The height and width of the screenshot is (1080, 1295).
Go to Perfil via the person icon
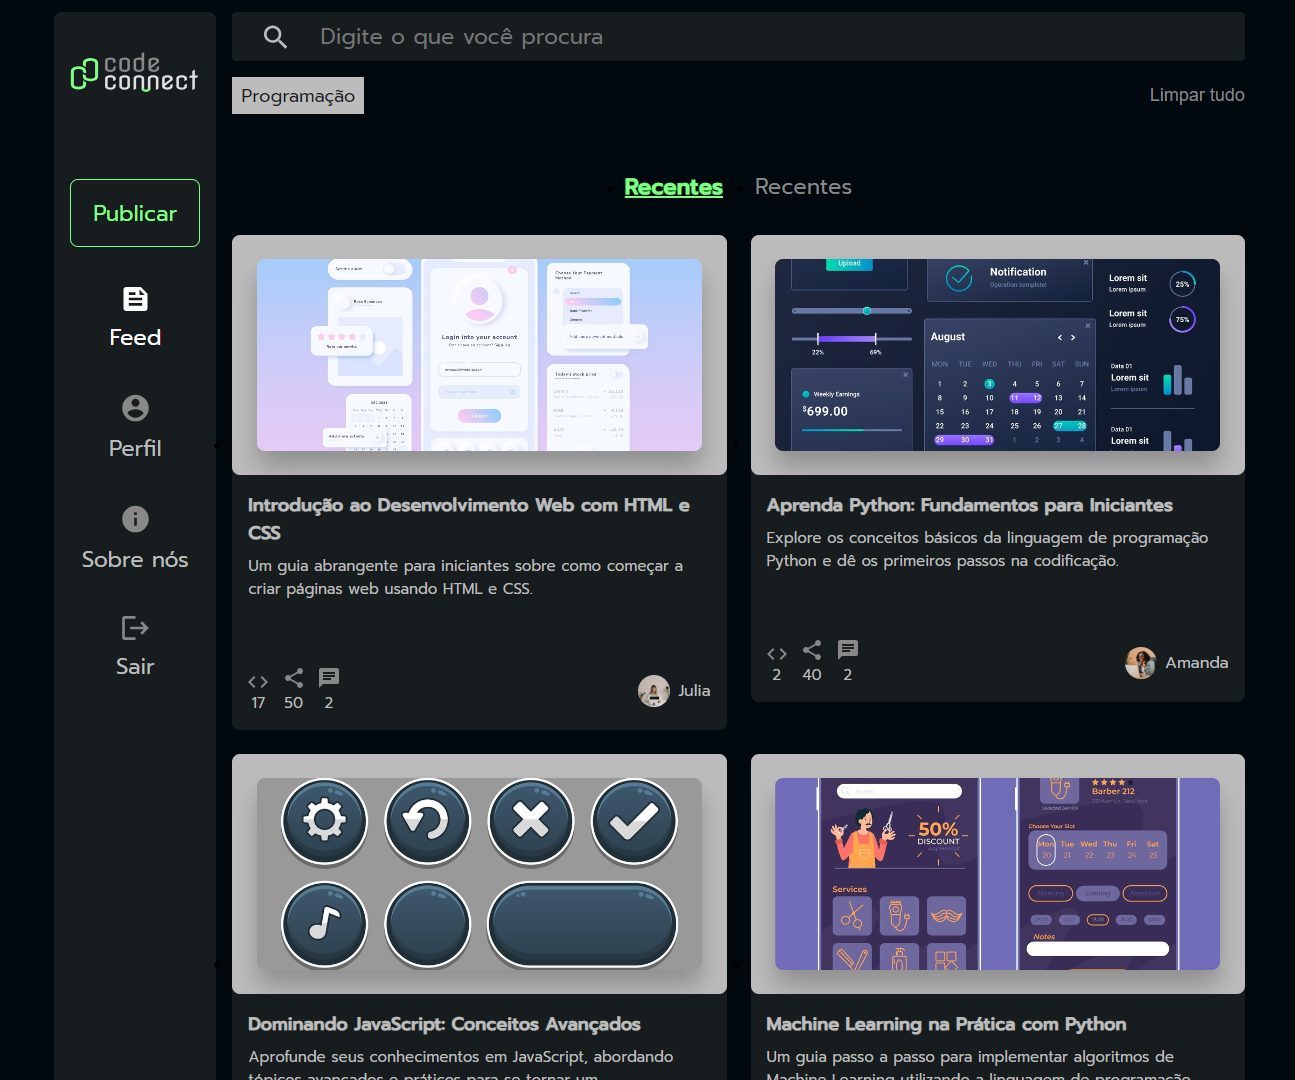pos(135,408)
